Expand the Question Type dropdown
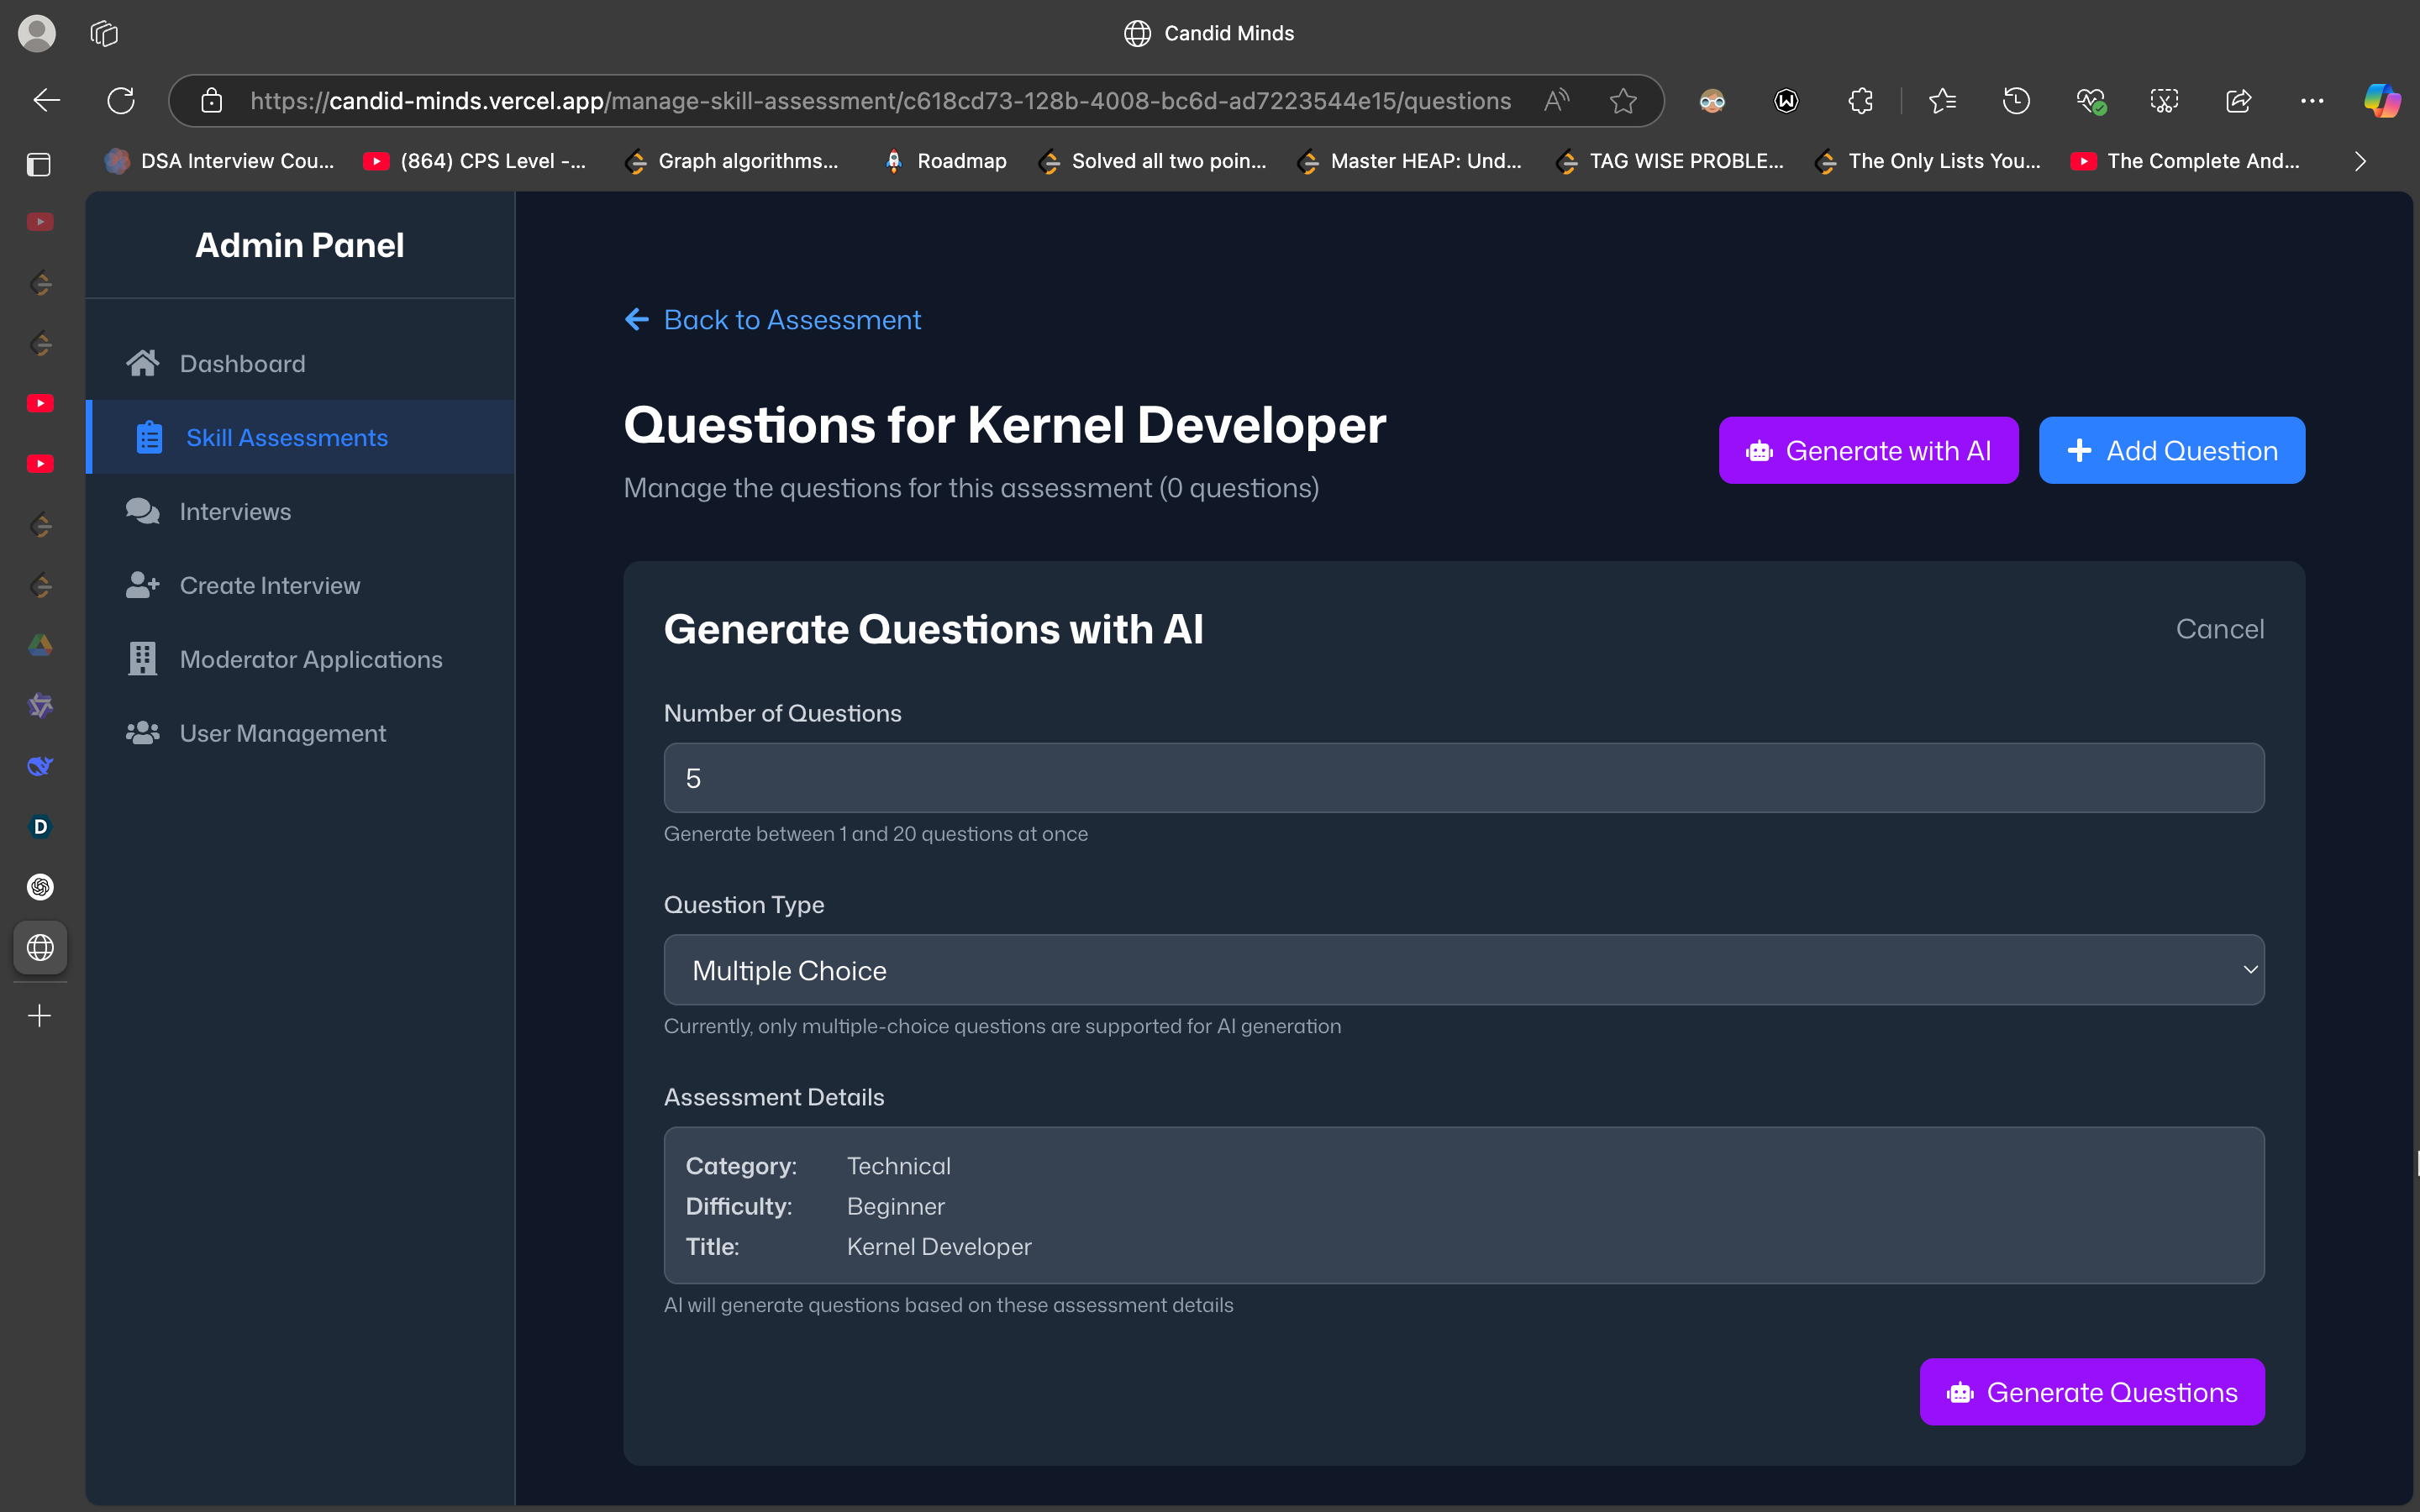This screenshot has width=2420, height=1512. tap(1463, 970)
